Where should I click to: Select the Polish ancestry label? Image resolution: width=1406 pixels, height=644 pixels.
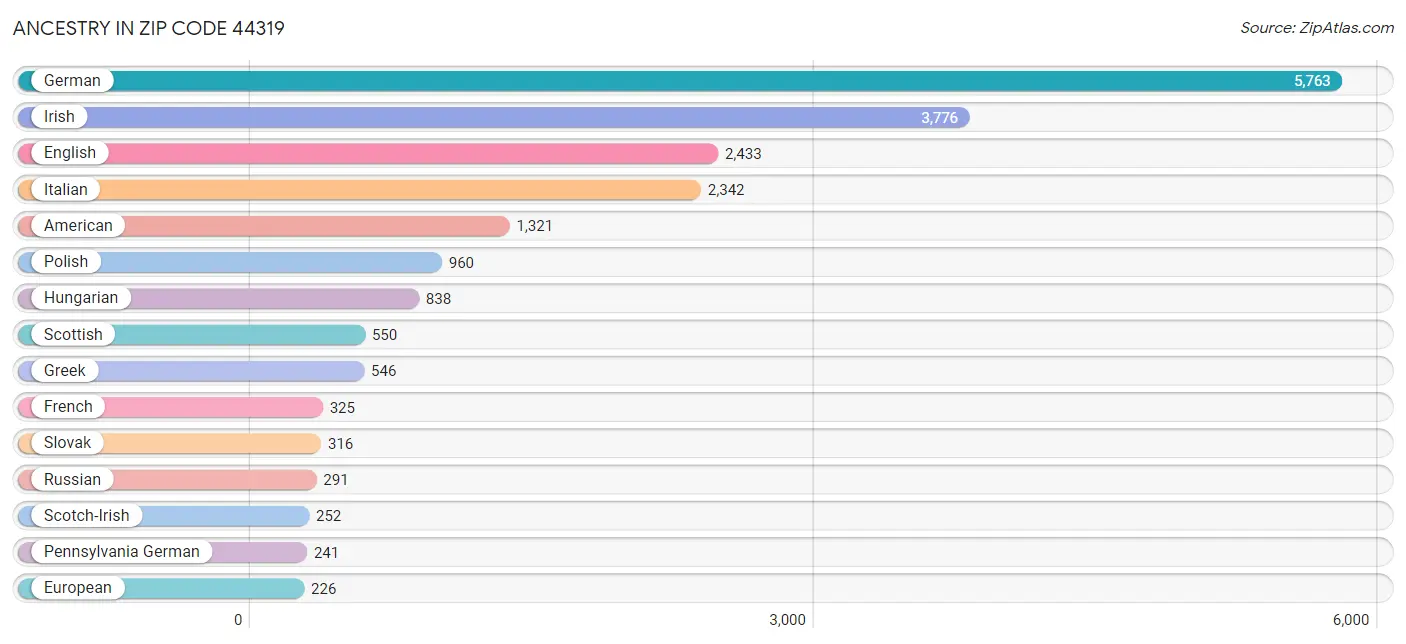66,262
